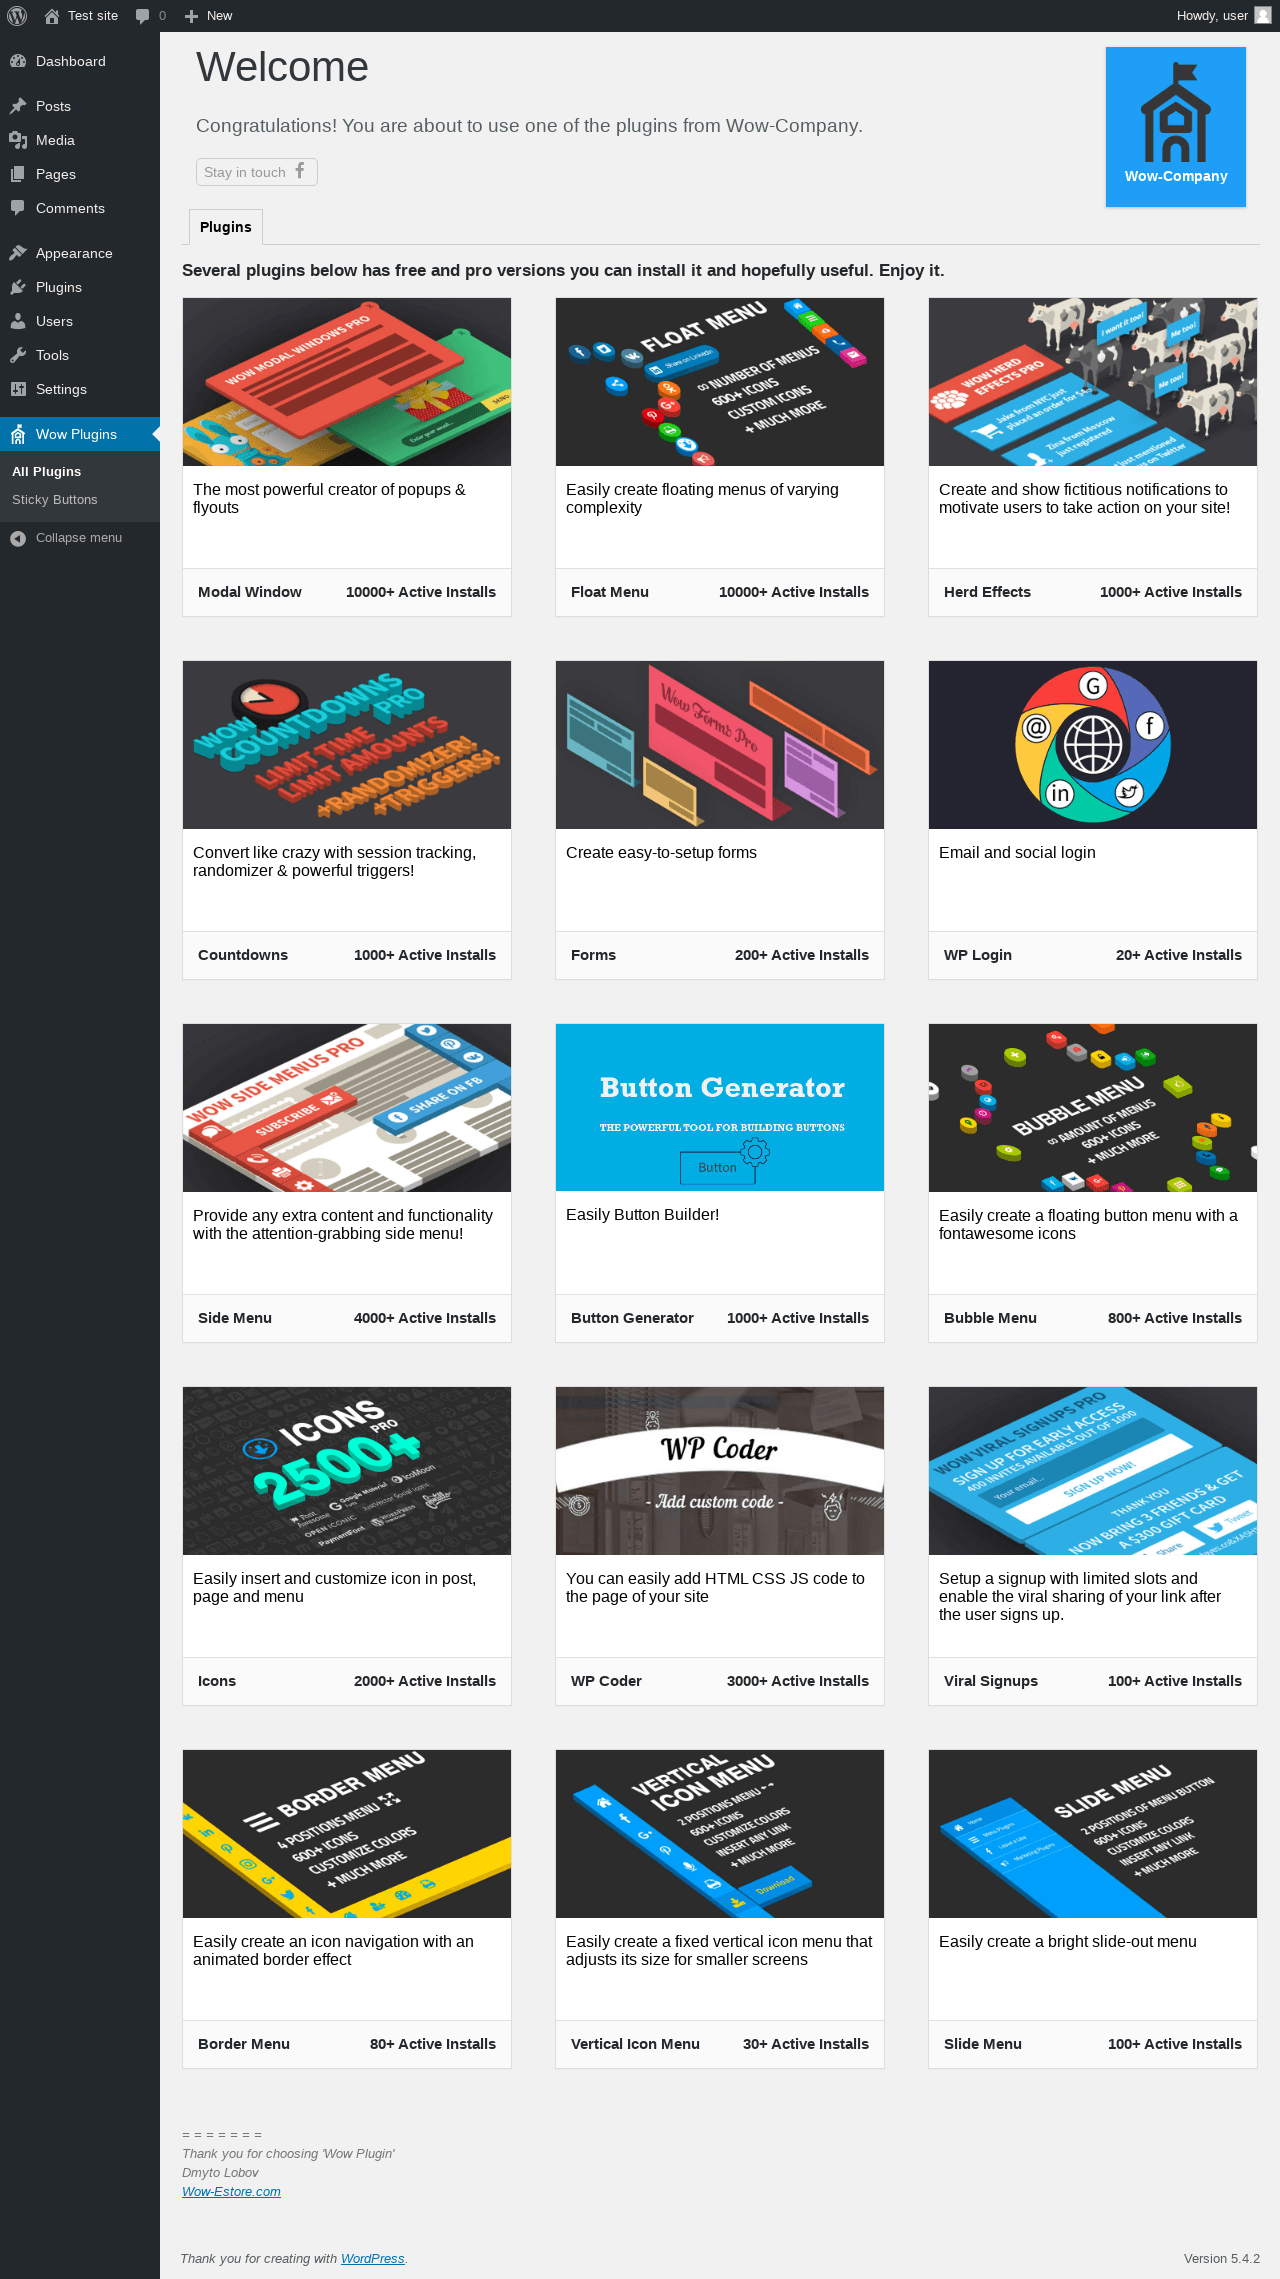Open Sticky Buttons submenu item
Image resolution: width=1280 pixels, height=2279 pixels.
tap(55, 500)
